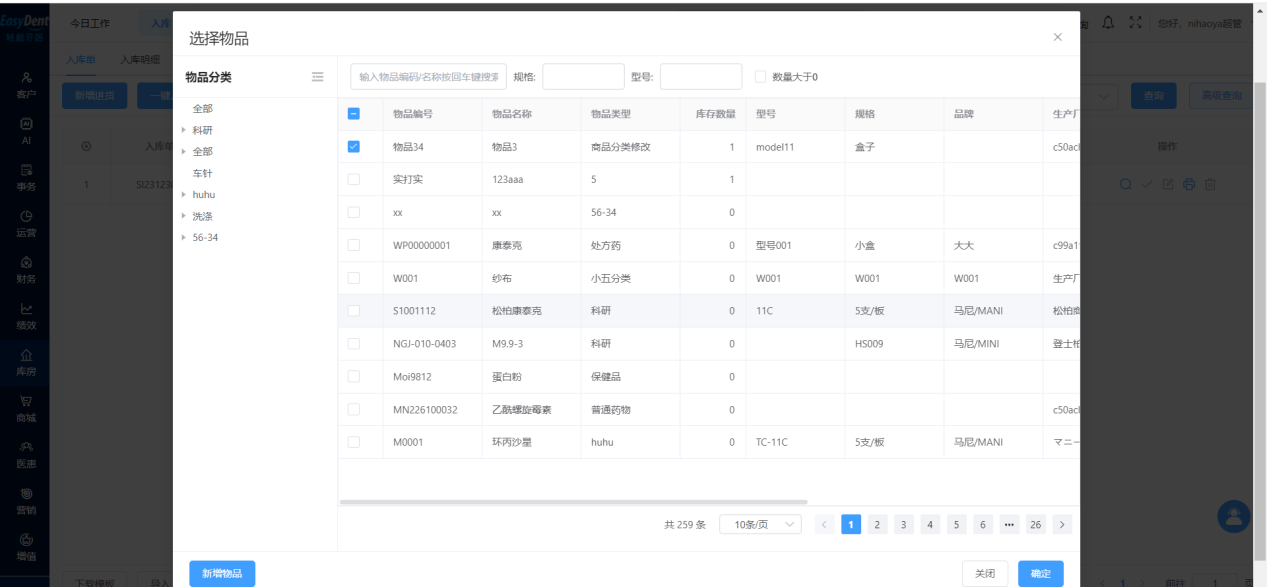Check the W001 row checkbox
Screen dimensions: 1267x587
tap(353, 278)
